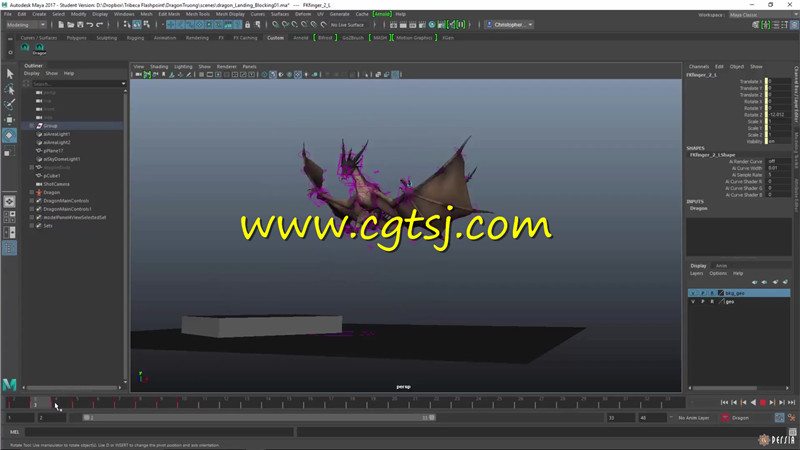Viewport: 800px width, 450px height.
Task: Choose the Lasso Select tool
Action: (9, 89)
